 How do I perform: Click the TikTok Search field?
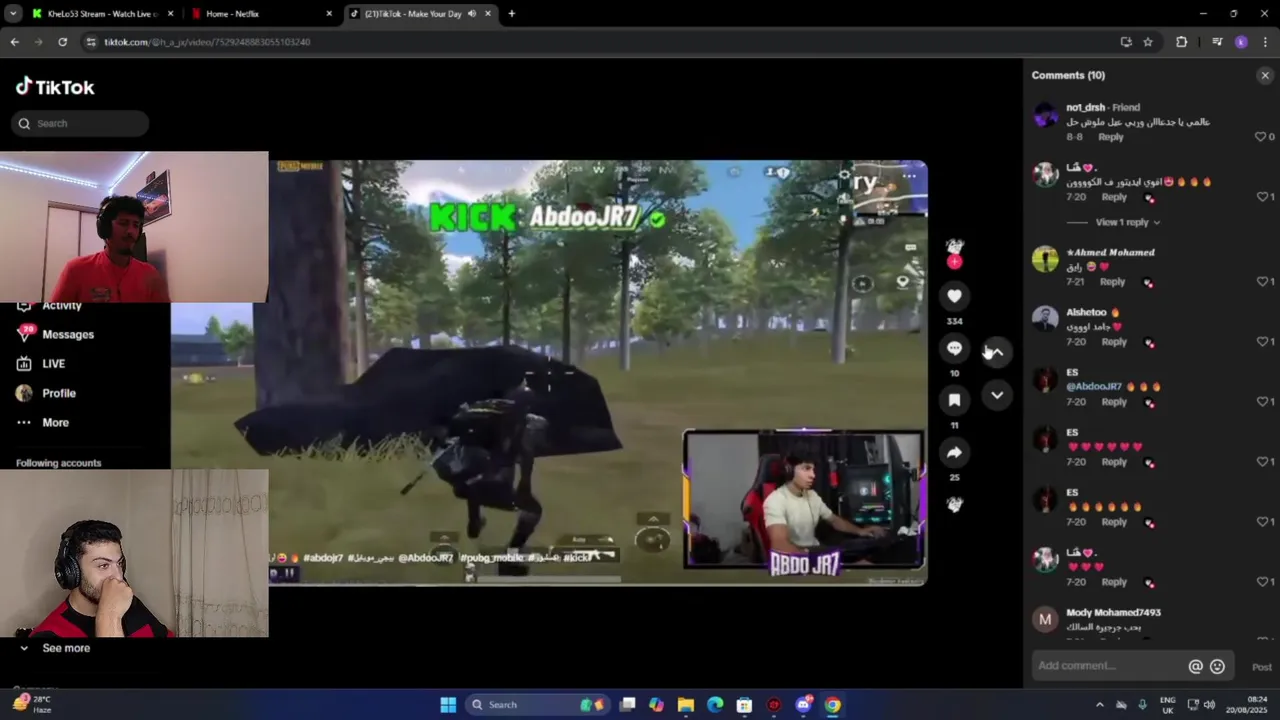pyautogui.click(x=80, y=123)
